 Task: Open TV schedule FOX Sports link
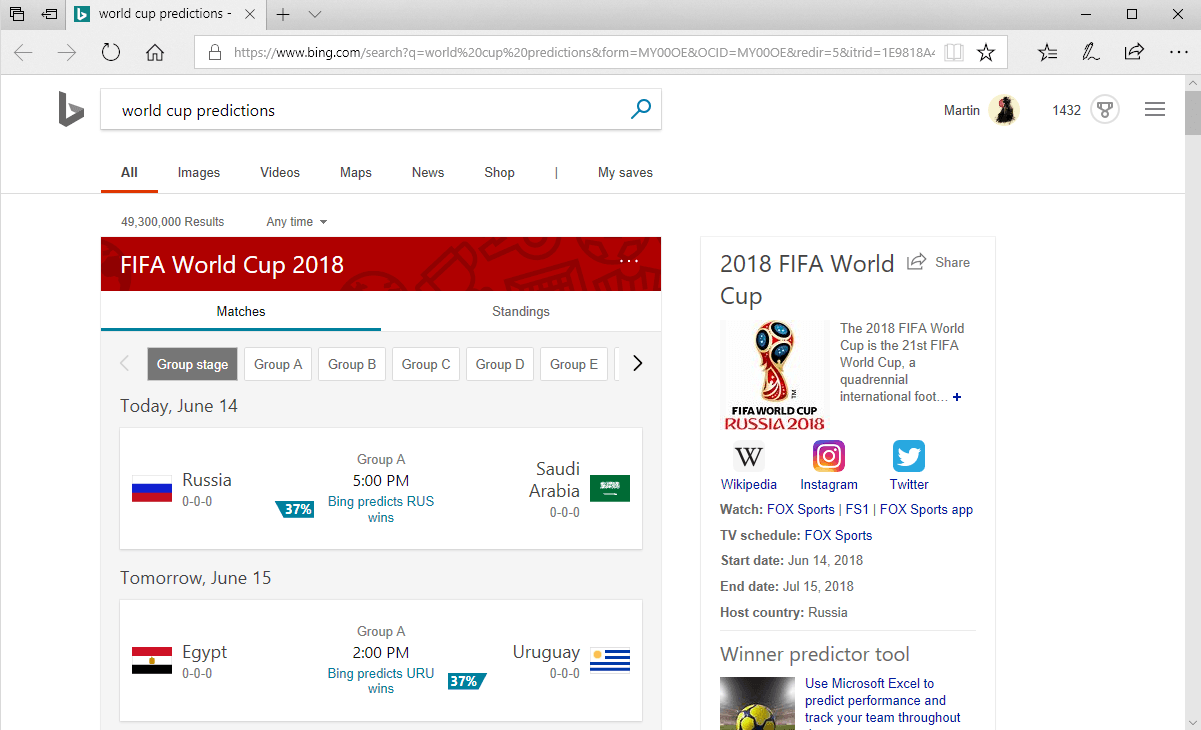838,535
